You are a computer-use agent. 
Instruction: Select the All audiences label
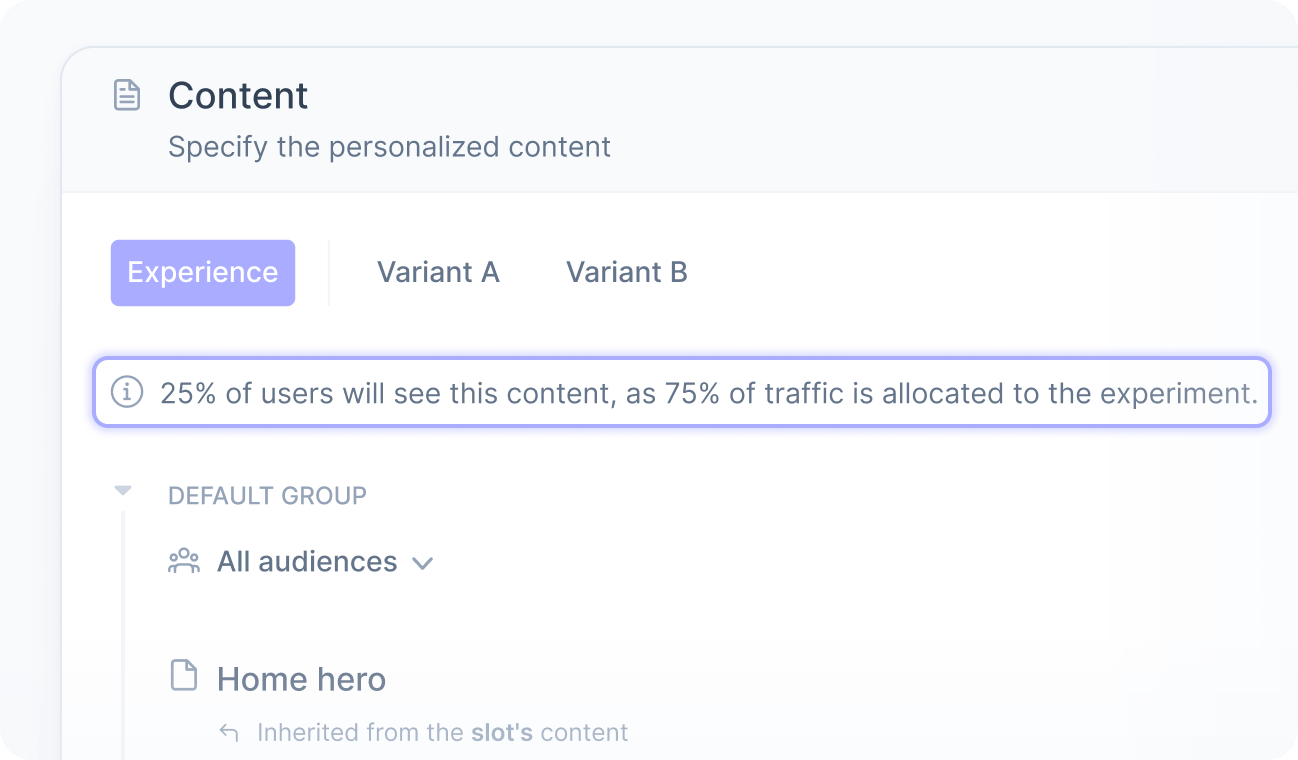(307, 562)
